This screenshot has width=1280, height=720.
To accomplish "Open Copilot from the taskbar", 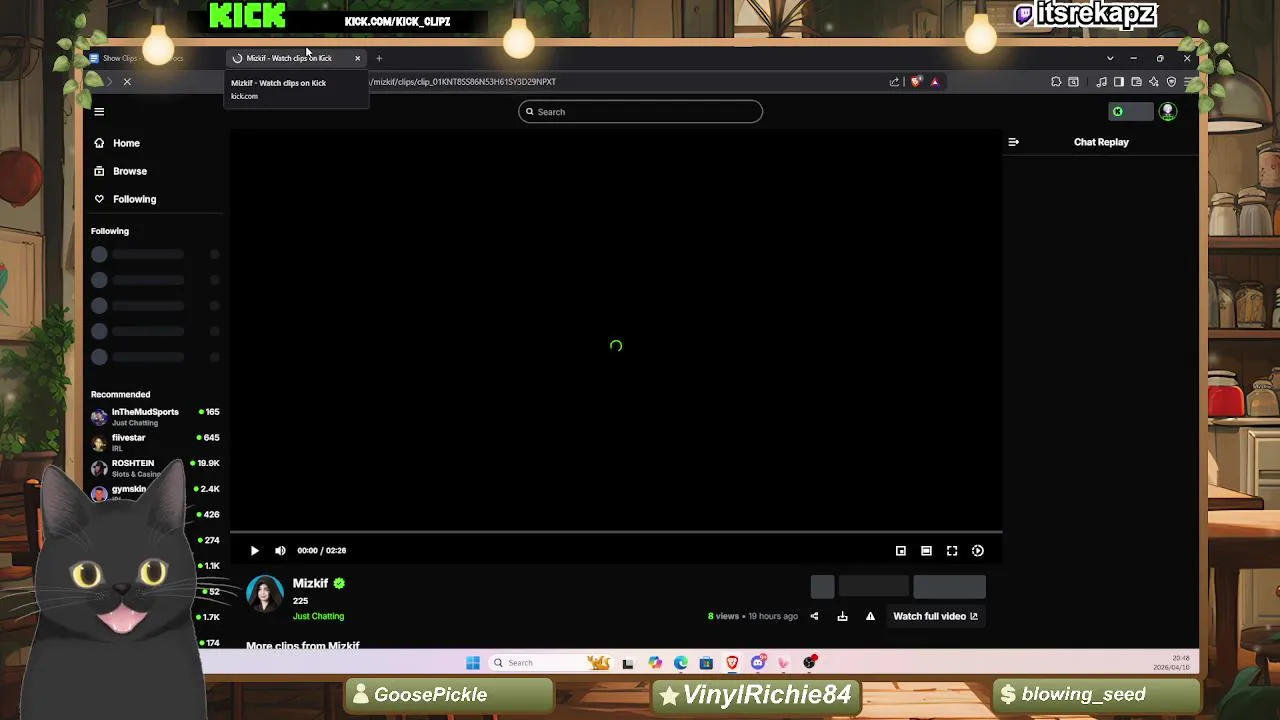I will point(655,663).
